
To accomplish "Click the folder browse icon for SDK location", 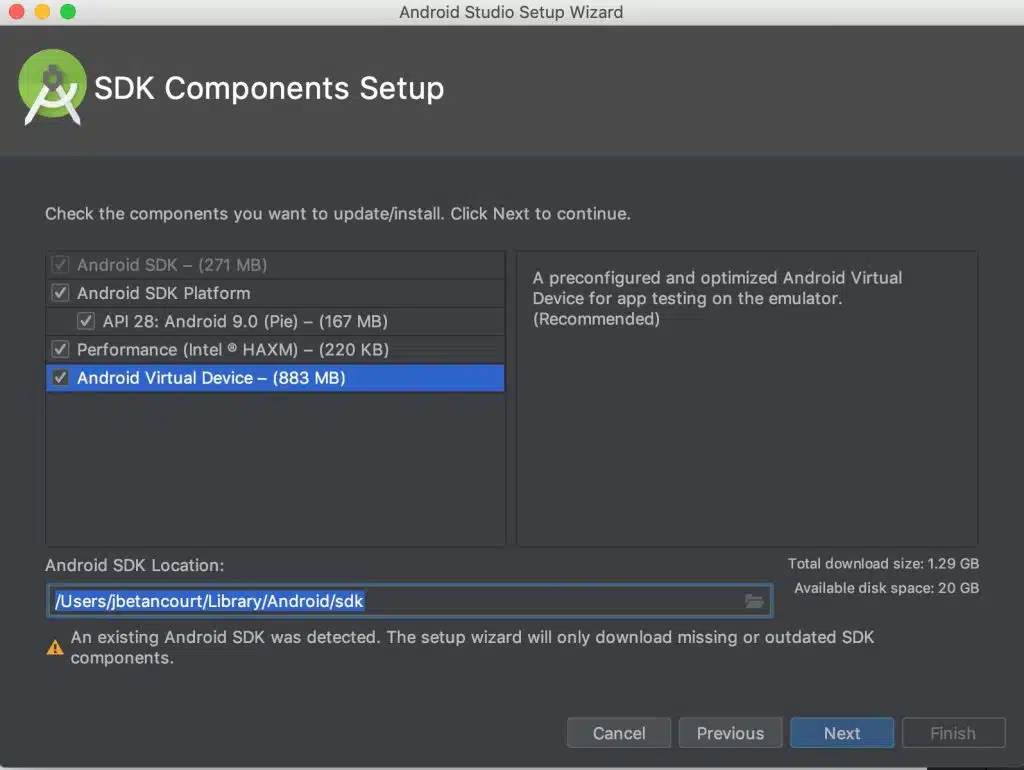I will [754, 601].
